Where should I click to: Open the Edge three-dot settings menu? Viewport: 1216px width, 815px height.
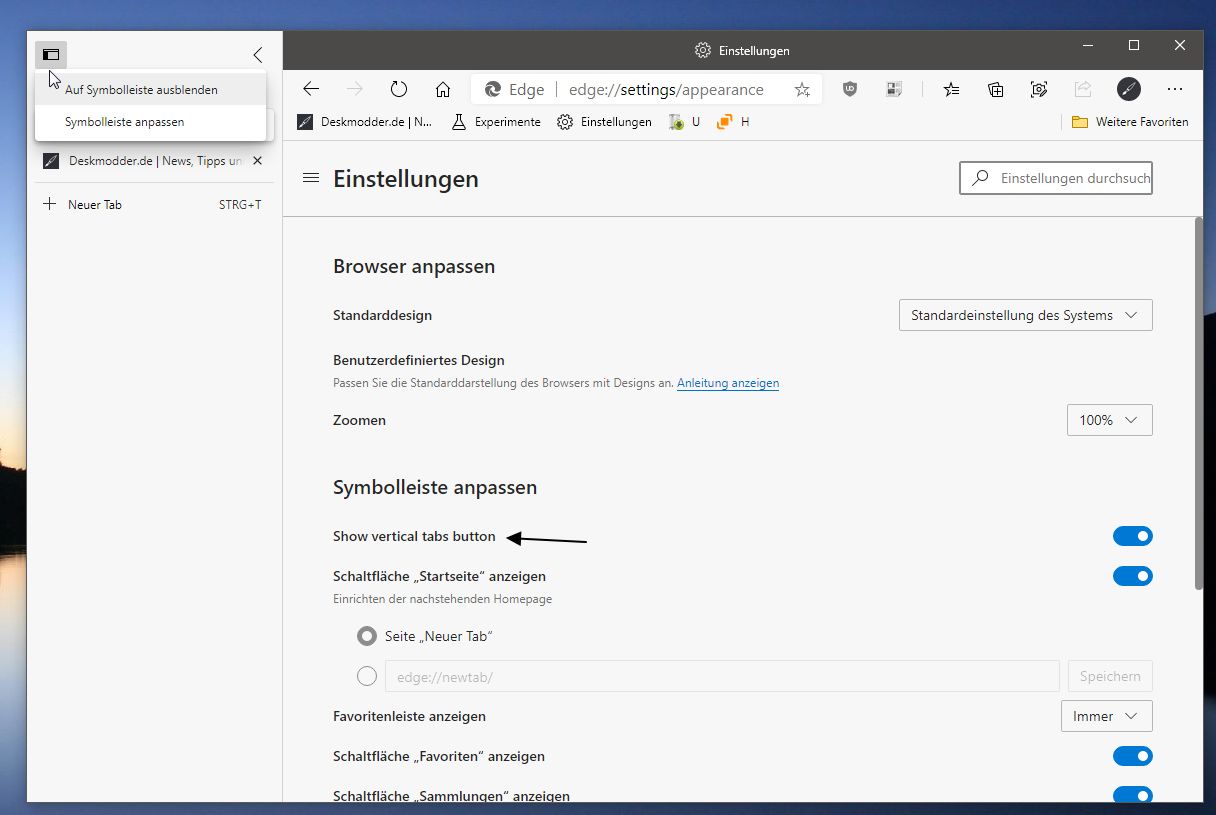point(1175,89)
